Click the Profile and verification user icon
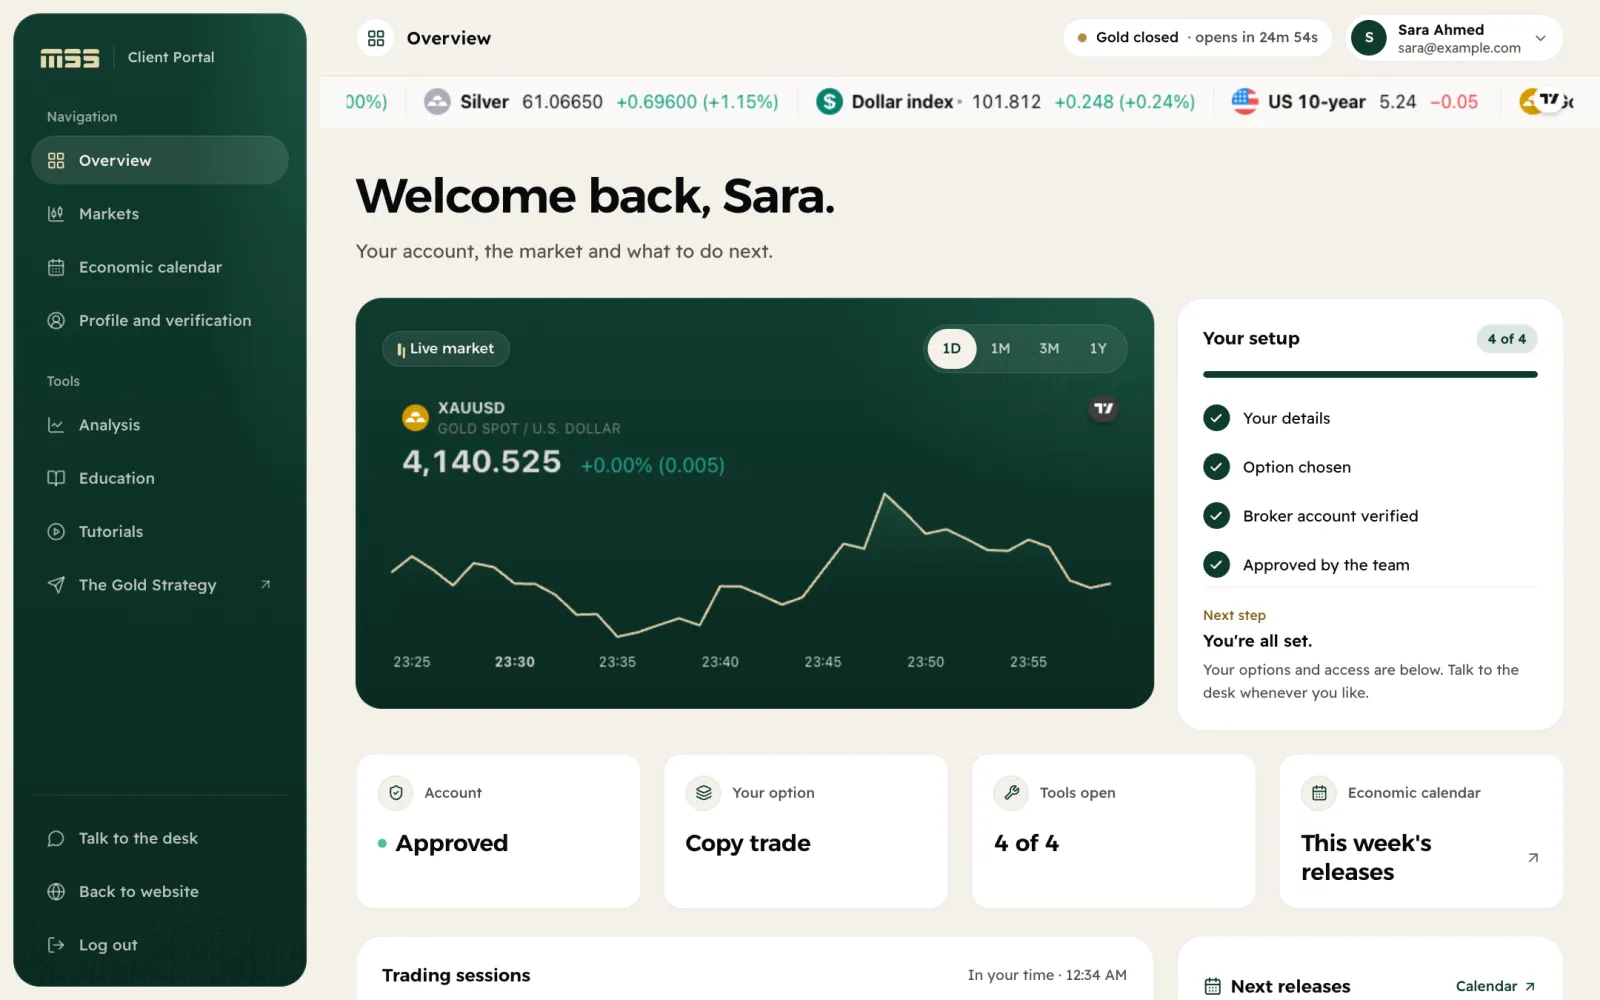This screenshot has width=1600, height=1000. [56, 320]
